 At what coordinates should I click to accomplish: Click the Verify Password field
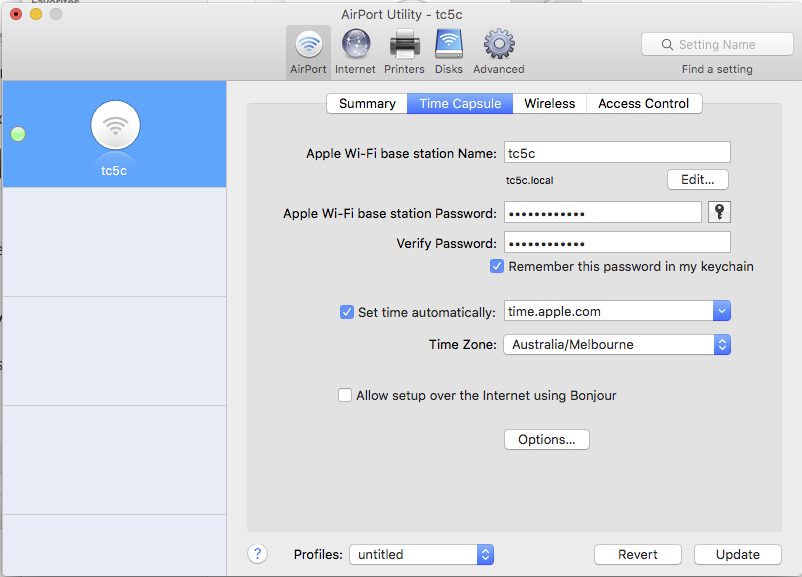pyautogui.click(x=617, y=242)
